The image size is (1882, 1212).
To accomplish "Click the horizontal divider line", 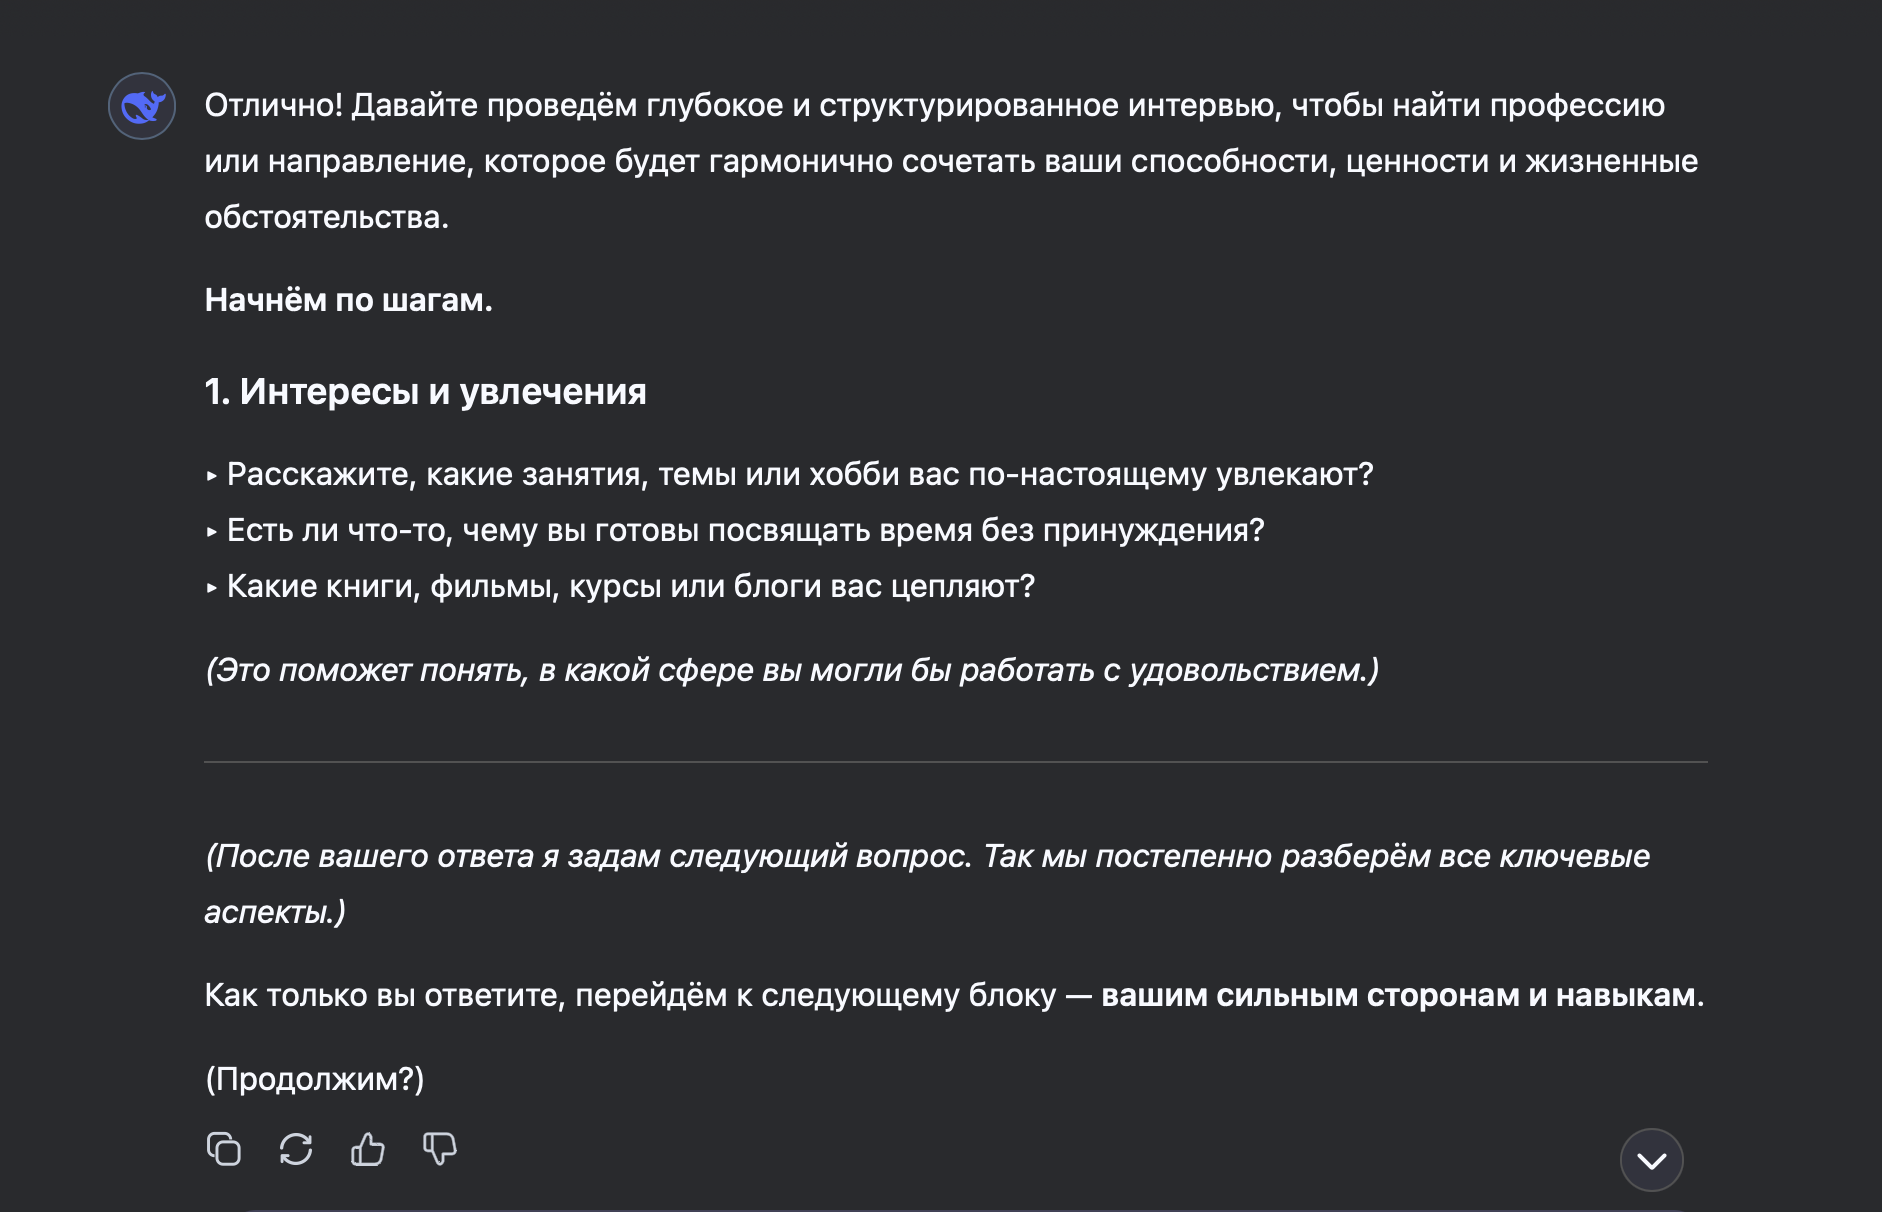I will [x=940, y=762].
